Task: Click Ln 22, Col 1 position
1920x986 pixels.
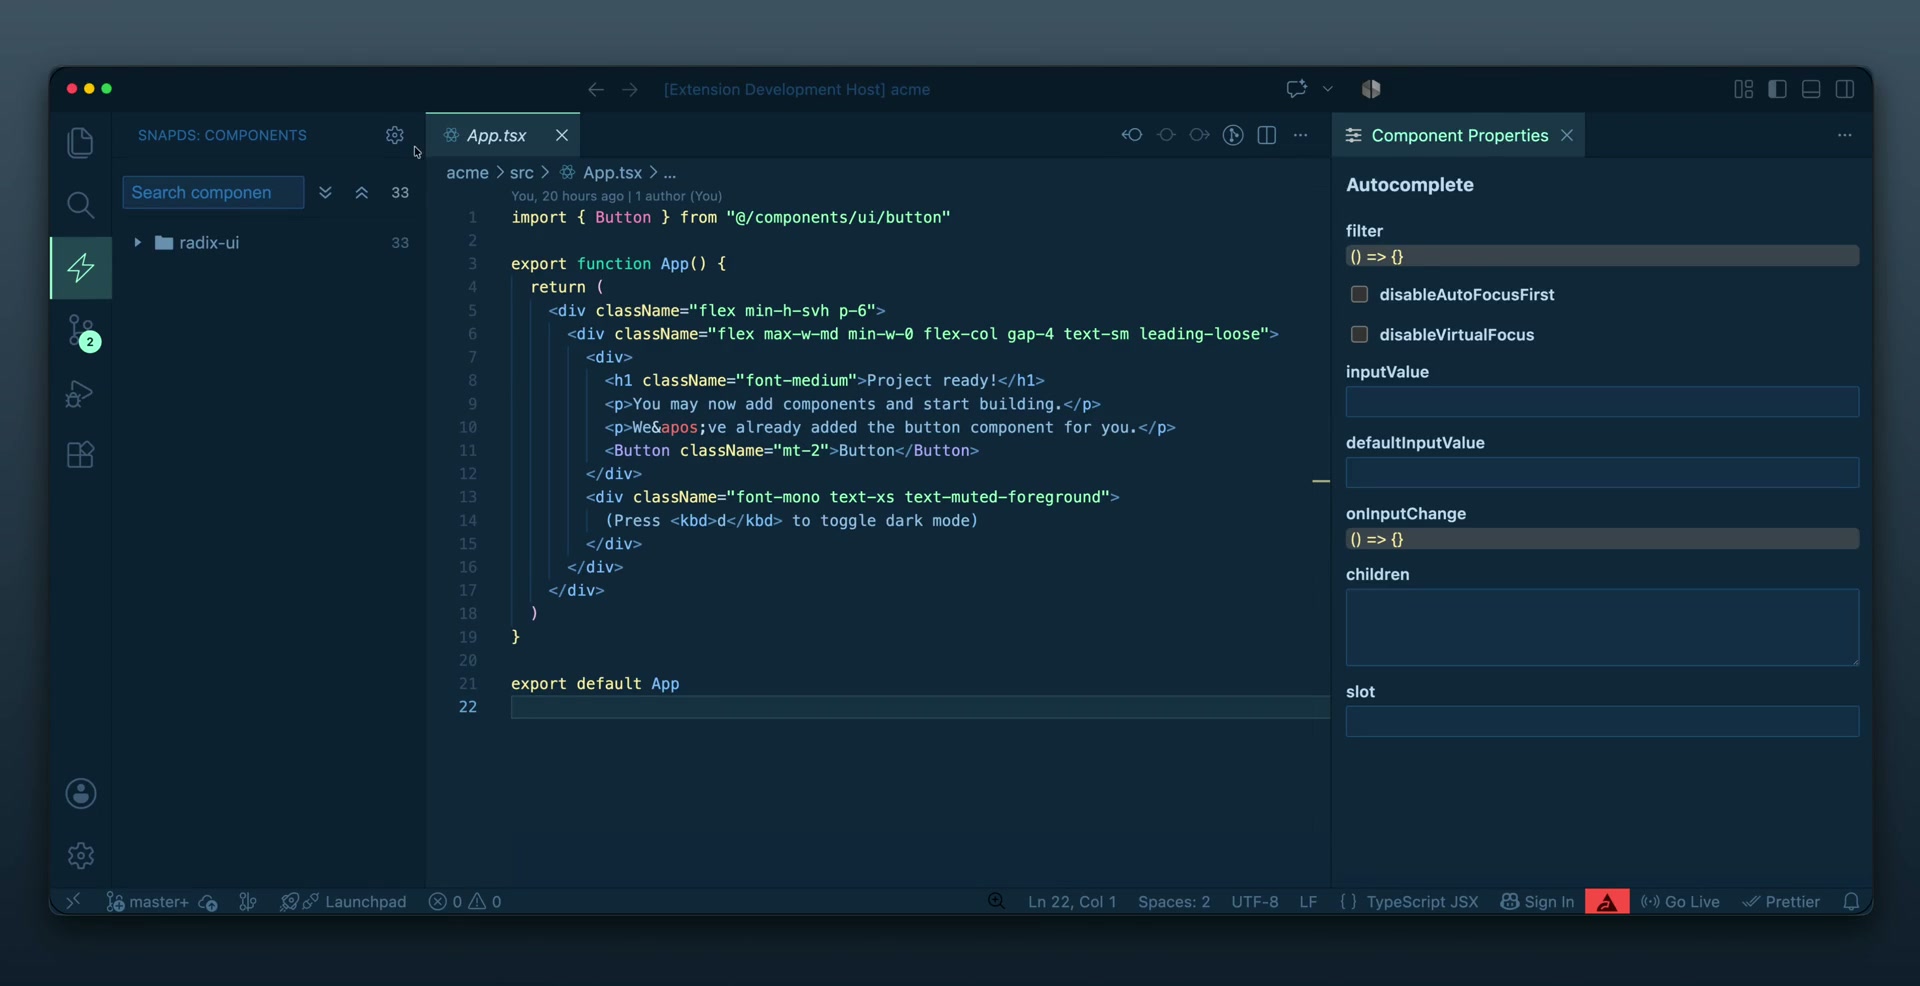Action: pyautogui.click(x=1072, y=901)
